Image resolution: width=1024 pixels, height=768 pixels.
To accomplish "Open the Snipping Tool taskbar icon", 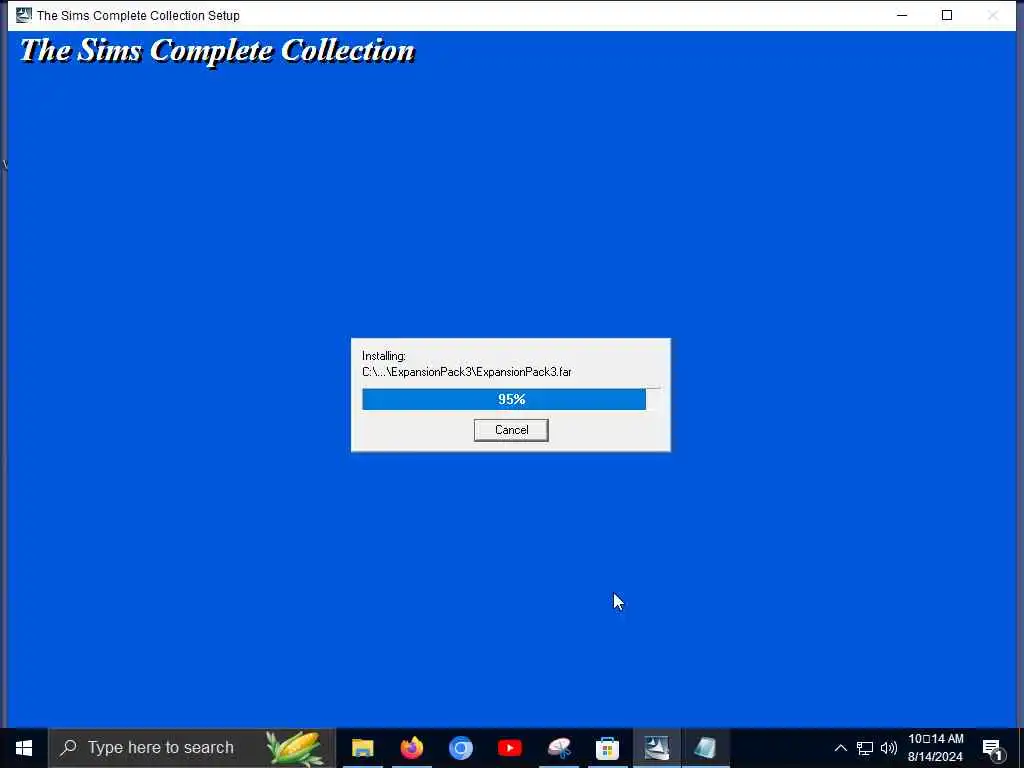I will point(559,748).
